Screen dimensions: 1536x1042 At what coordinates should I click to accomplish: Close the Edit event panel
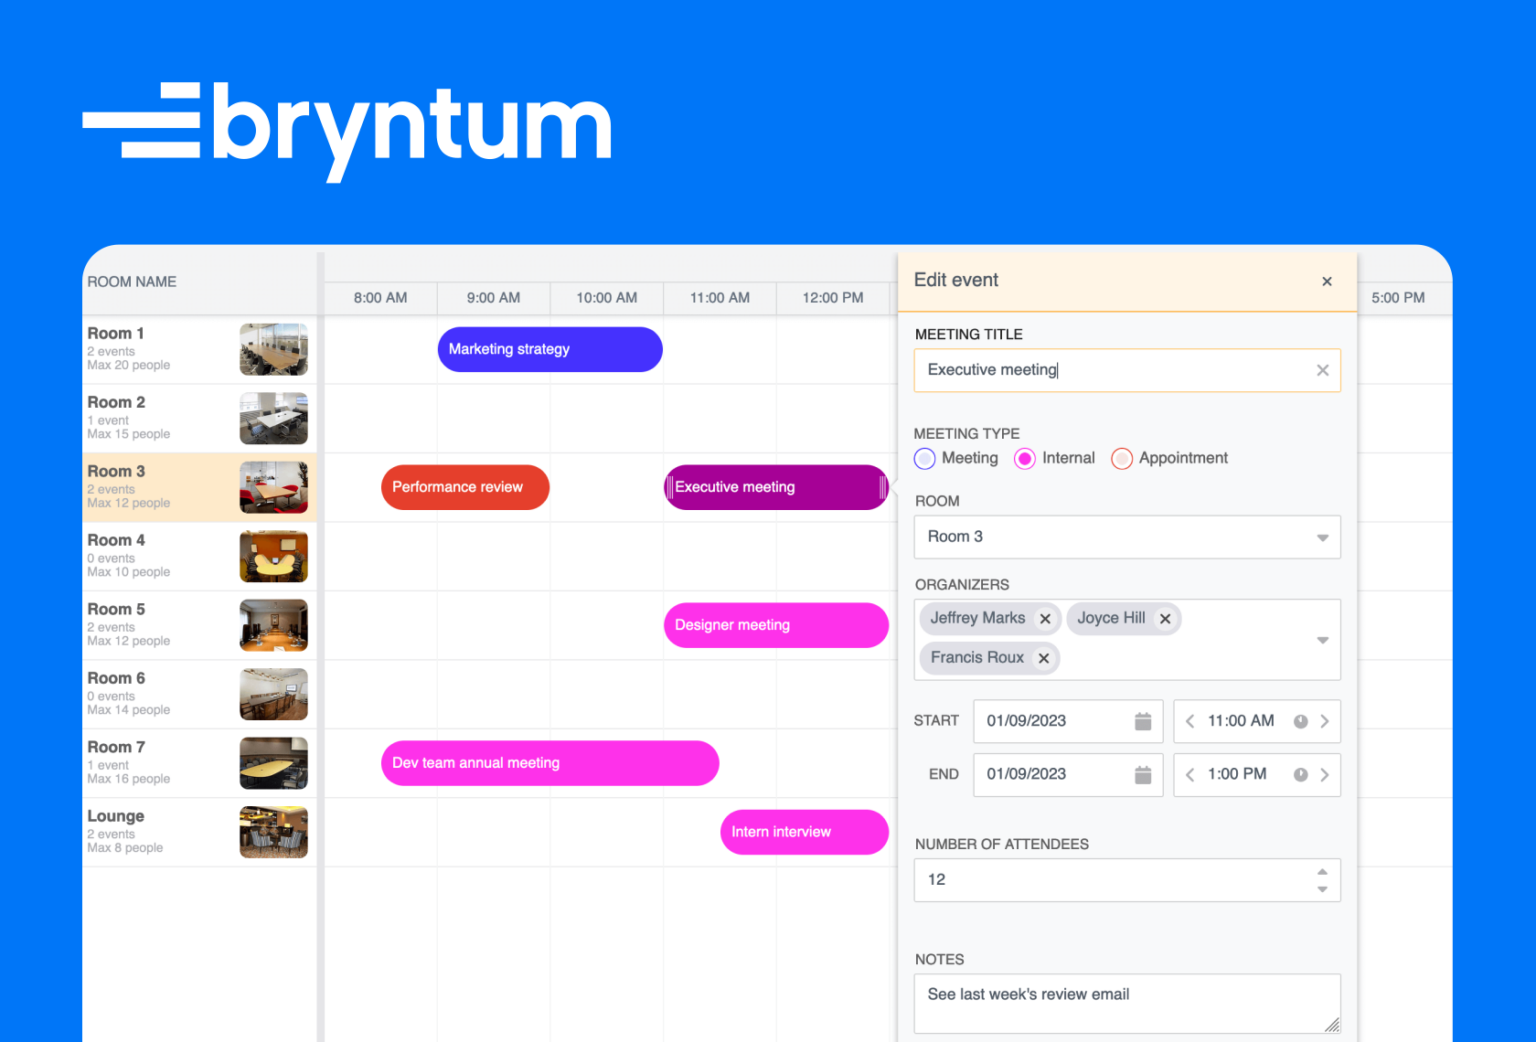(1326, 281)
